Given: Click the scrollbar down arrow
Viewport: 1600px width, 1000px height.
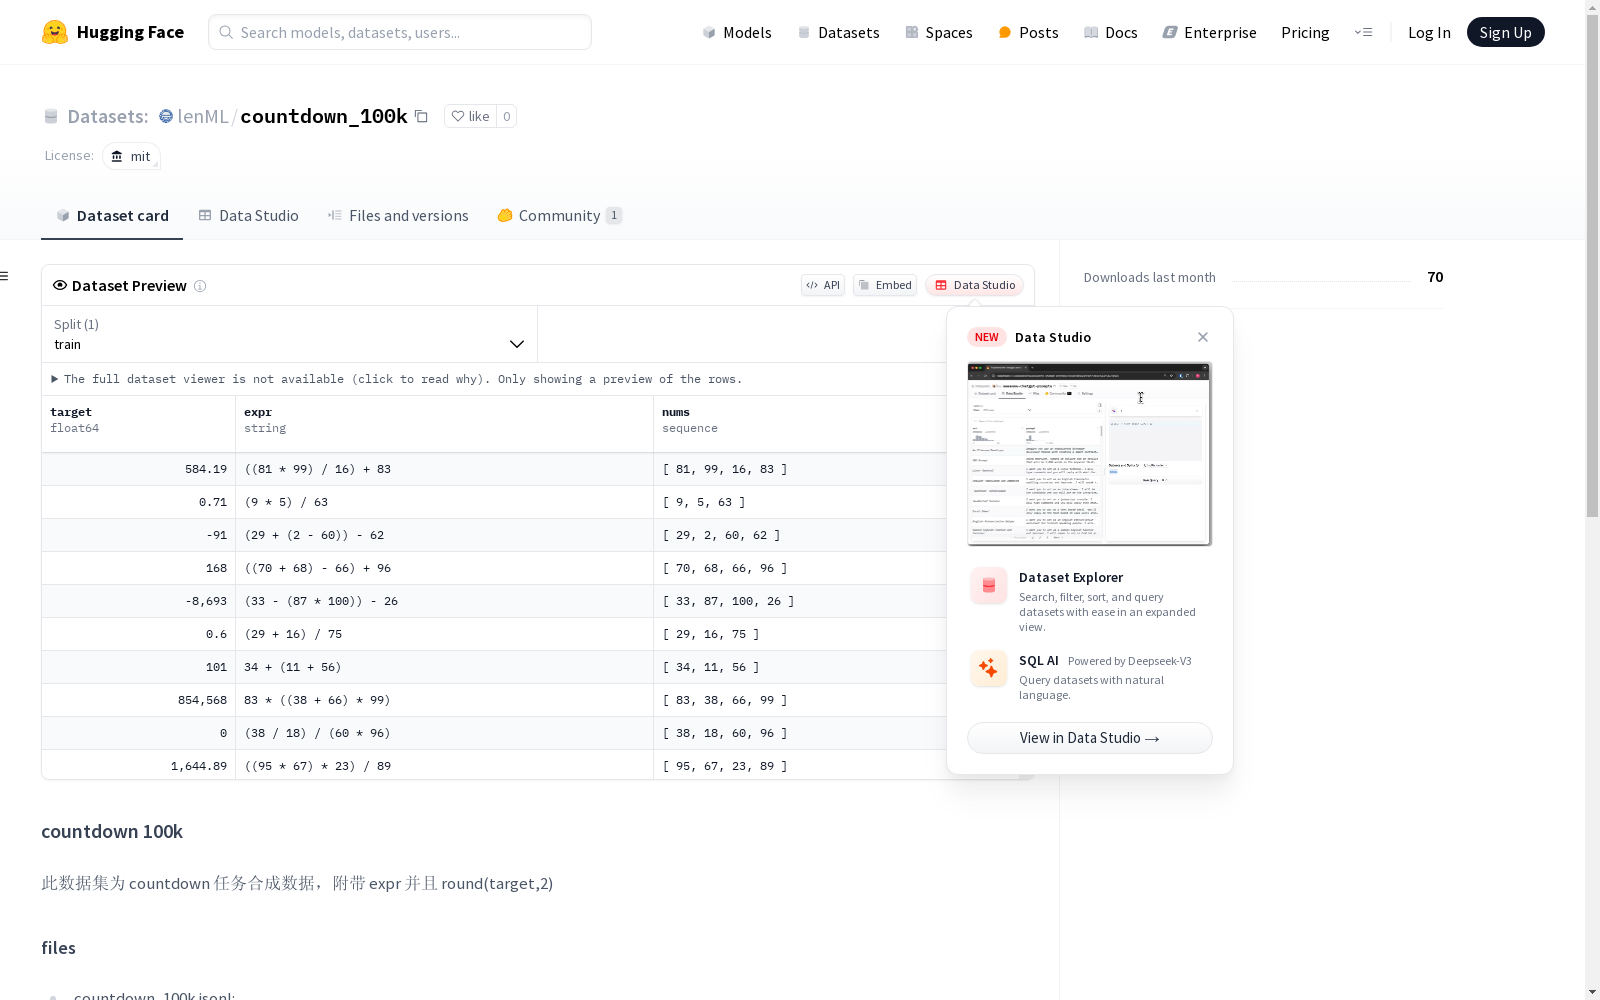Looking at the screenshot, I should (x=1592, y=992).
